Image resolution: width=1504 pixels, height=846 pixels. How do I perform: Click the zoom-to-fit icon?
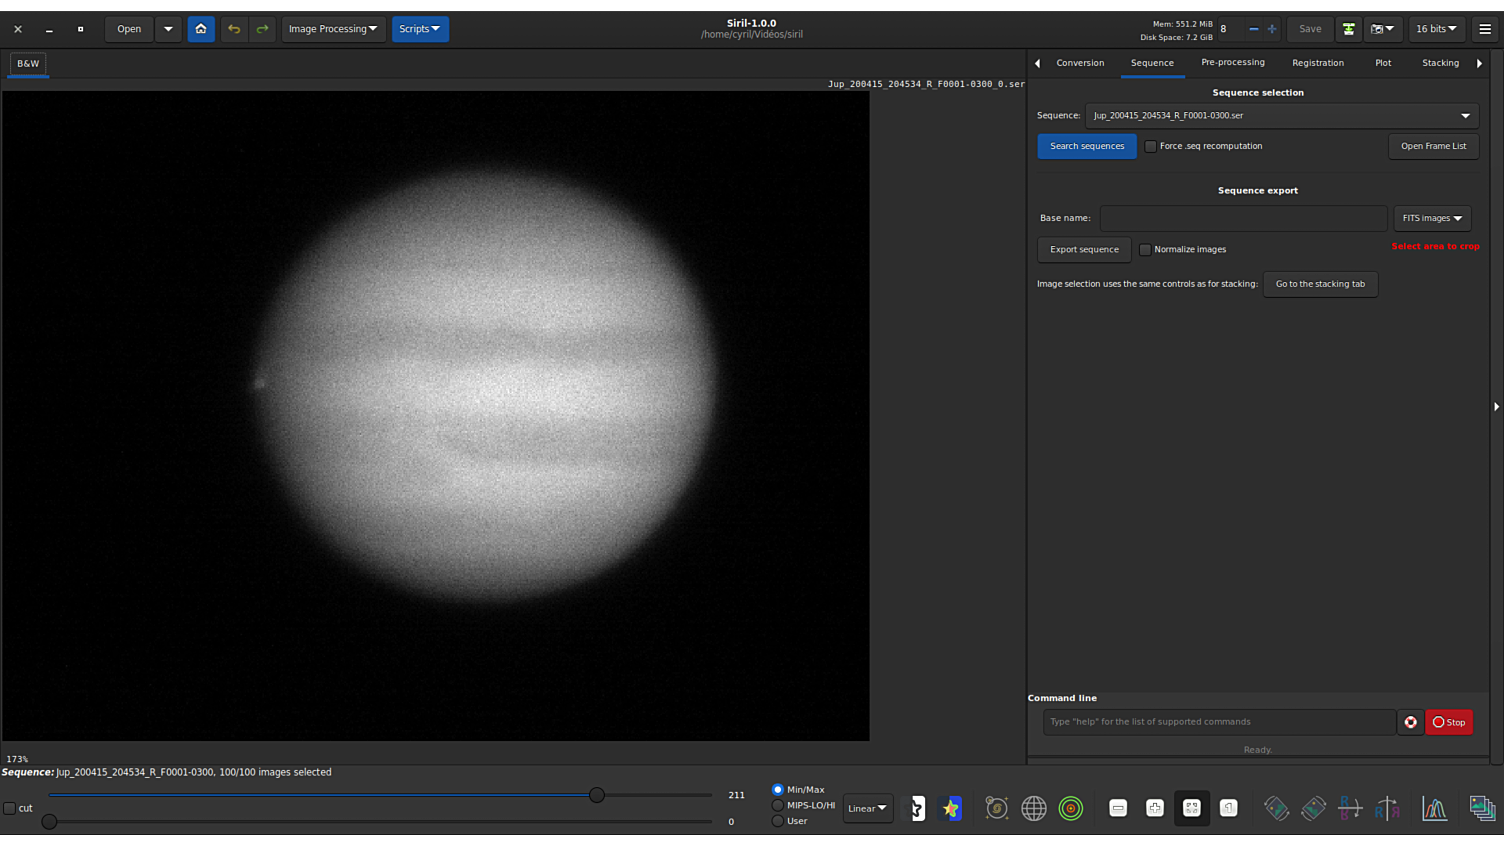tap(1192, 808)
